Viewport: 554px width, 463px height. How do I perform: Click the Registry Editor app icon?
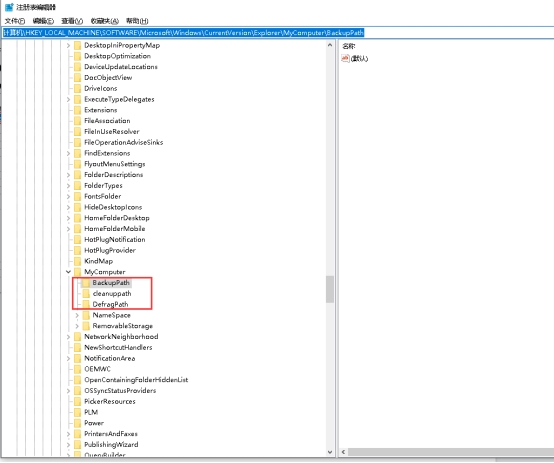pos(9,7)
